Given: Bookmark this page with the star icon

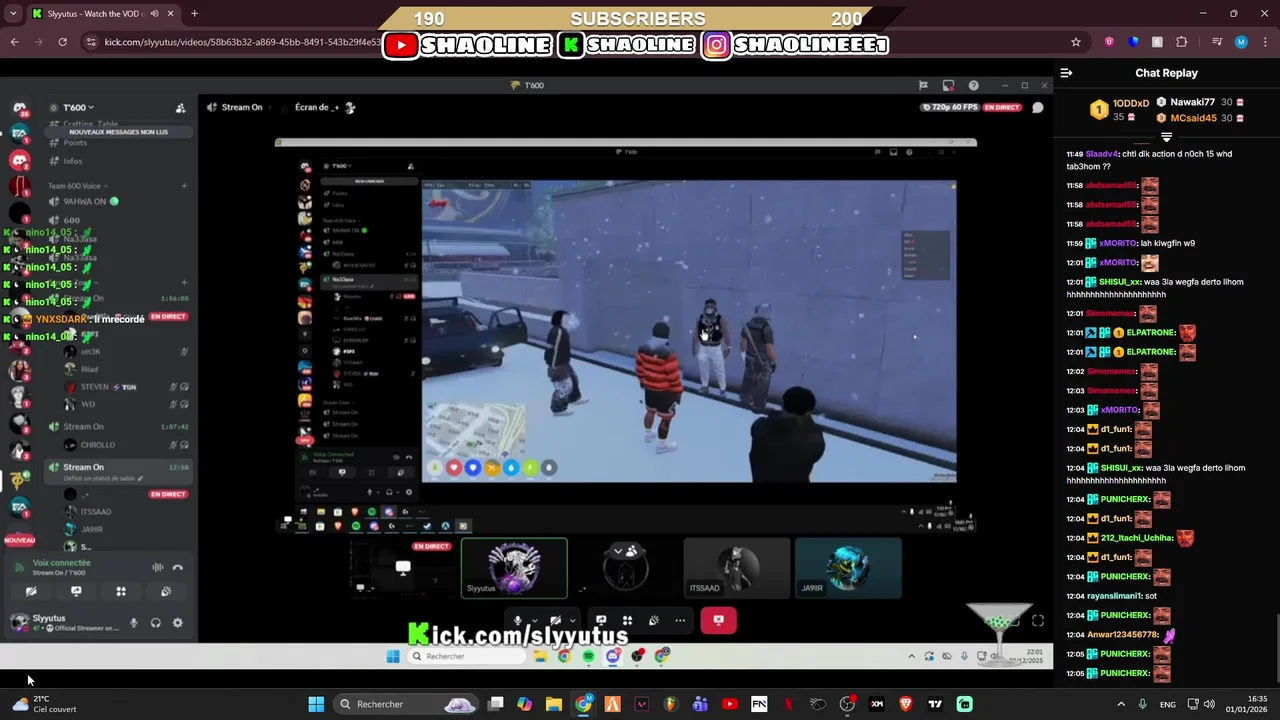Looking at the screenshot, I should click(x=1076, y=42).
